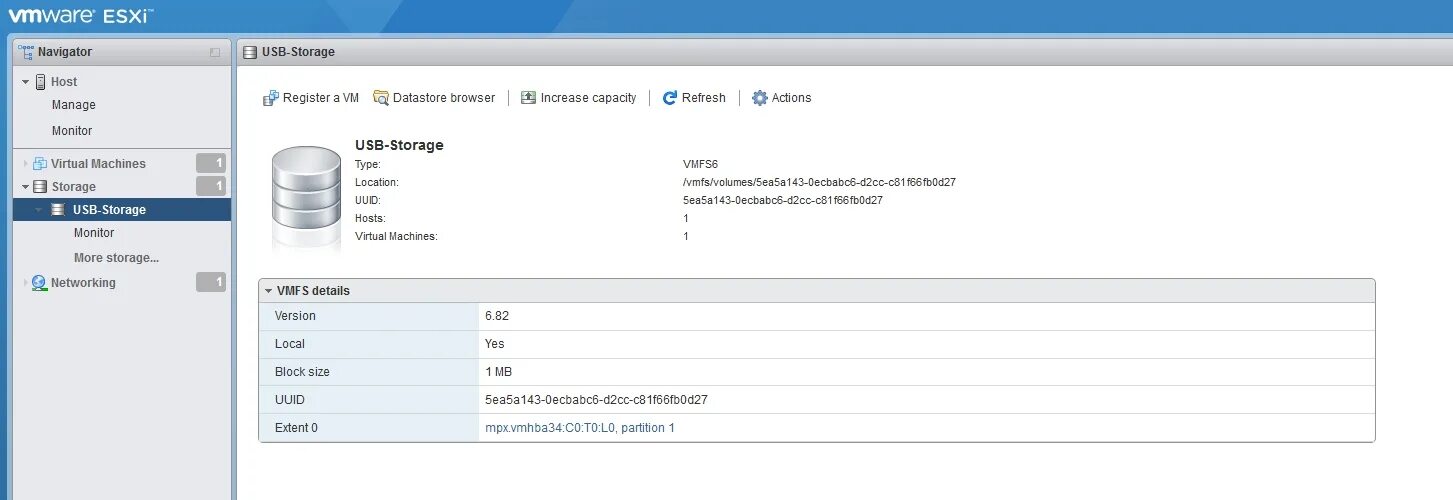Collapse the Storage tree node
Image resolution: width=1453 pixels, height=500 pixels.
click(x=26, y=187)
